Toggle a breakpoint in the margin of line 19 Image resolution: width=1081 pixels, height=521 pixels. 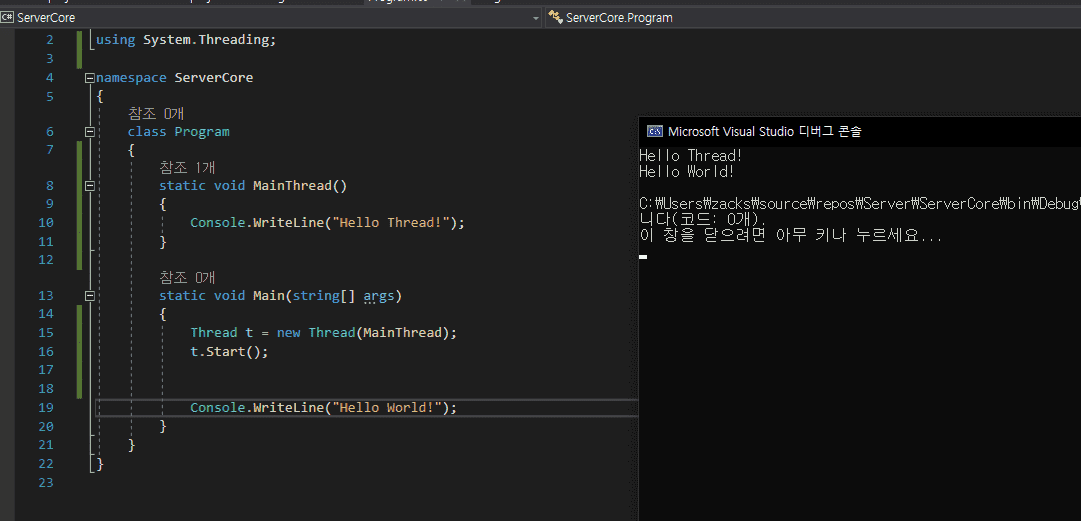click(8, 408)
